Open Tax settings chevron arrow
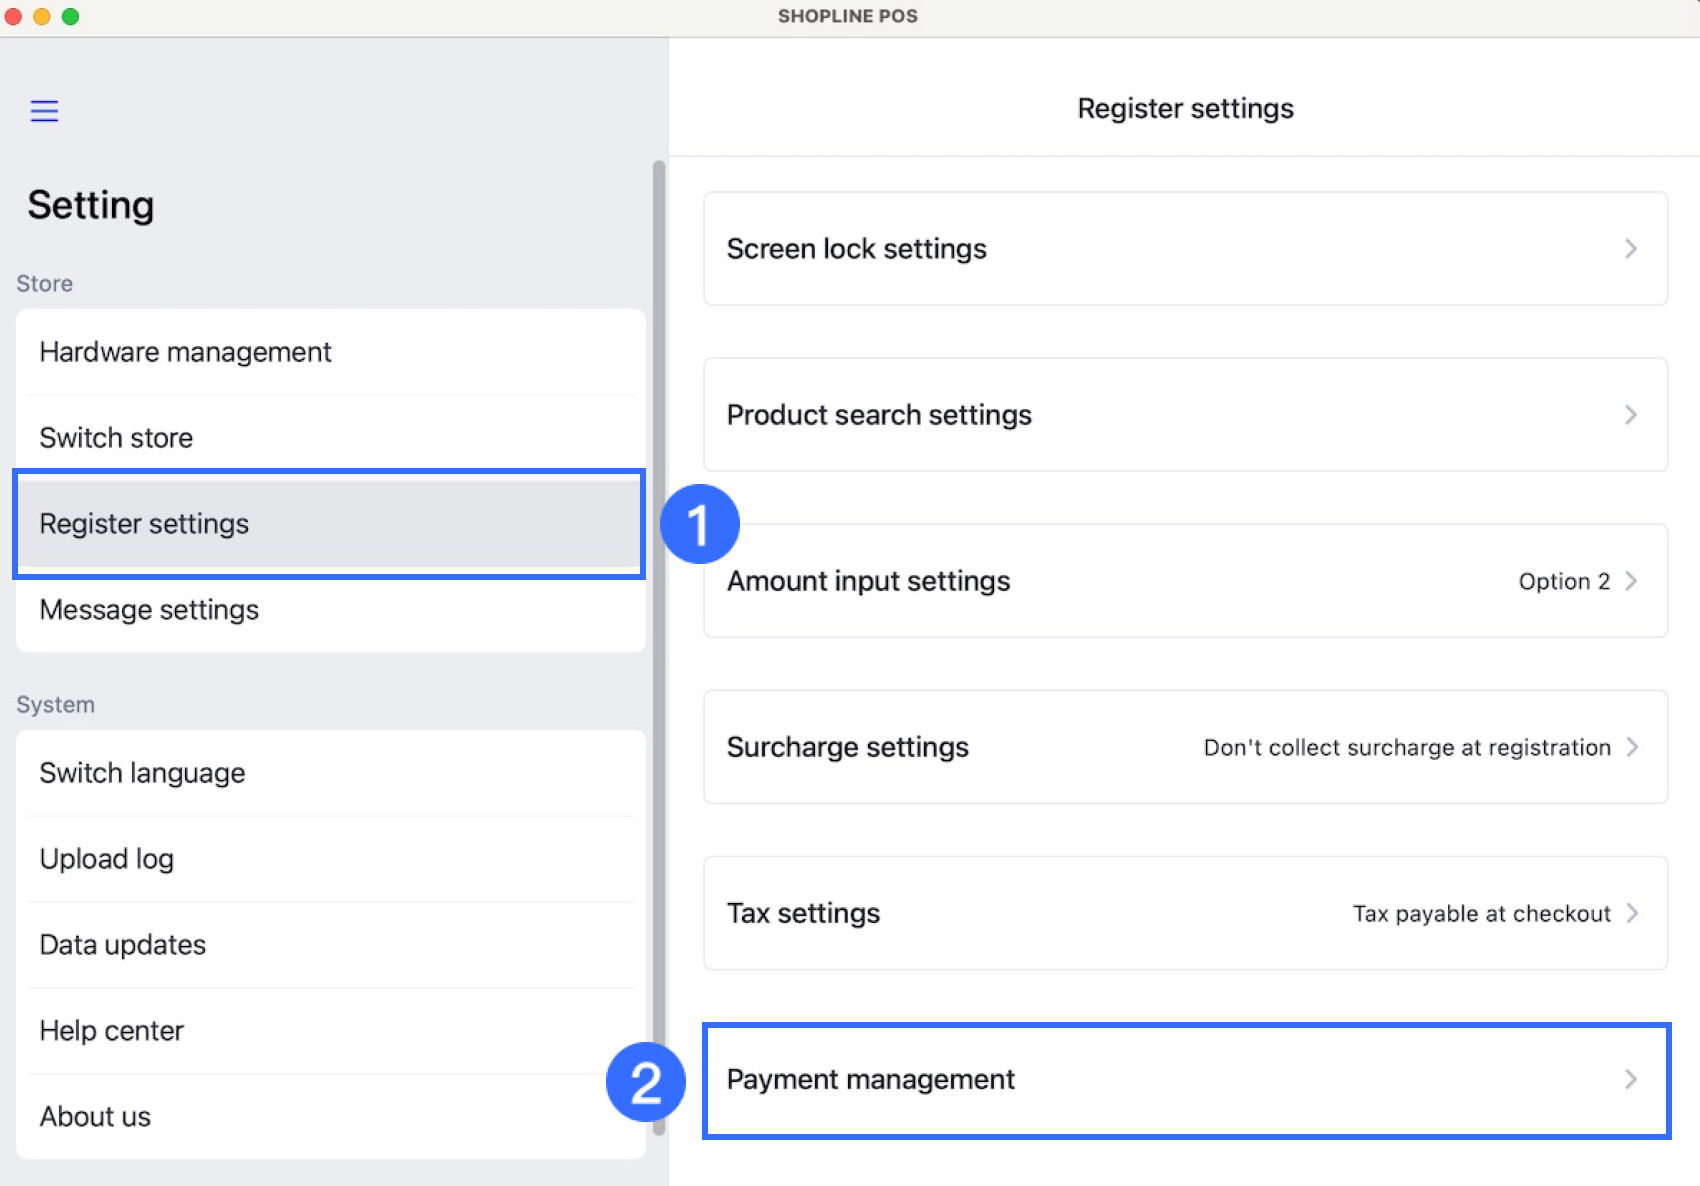This screenshot has width=1700, height=1186. 1632,913
